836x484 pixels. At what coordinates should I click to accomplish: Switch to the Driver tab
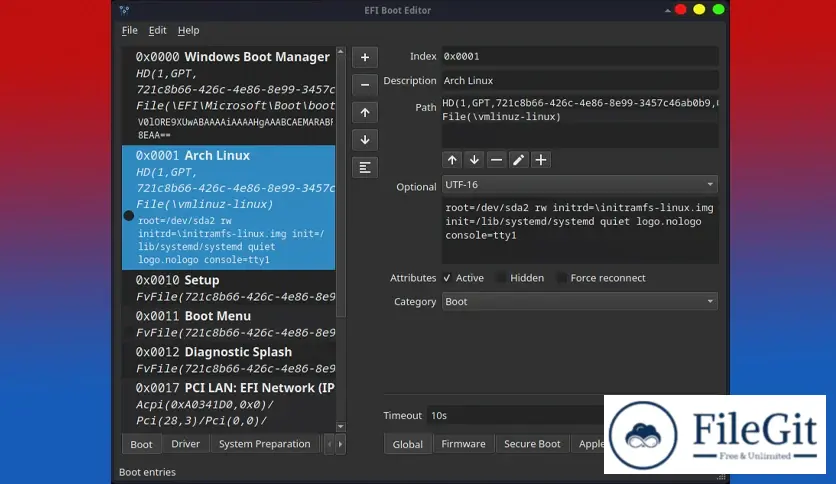tap(186, 444)
